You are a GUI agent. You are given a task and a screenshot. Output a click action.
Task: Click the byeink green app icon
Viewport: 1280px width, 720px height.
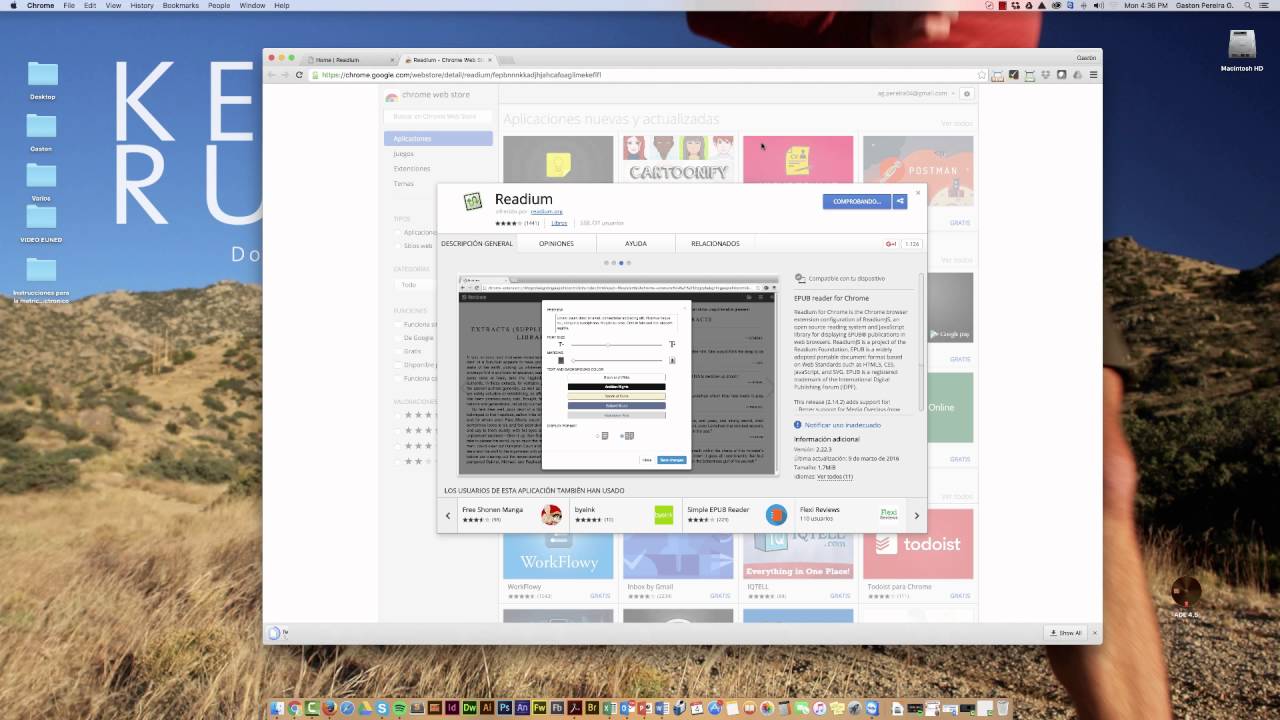coord(664,515)
